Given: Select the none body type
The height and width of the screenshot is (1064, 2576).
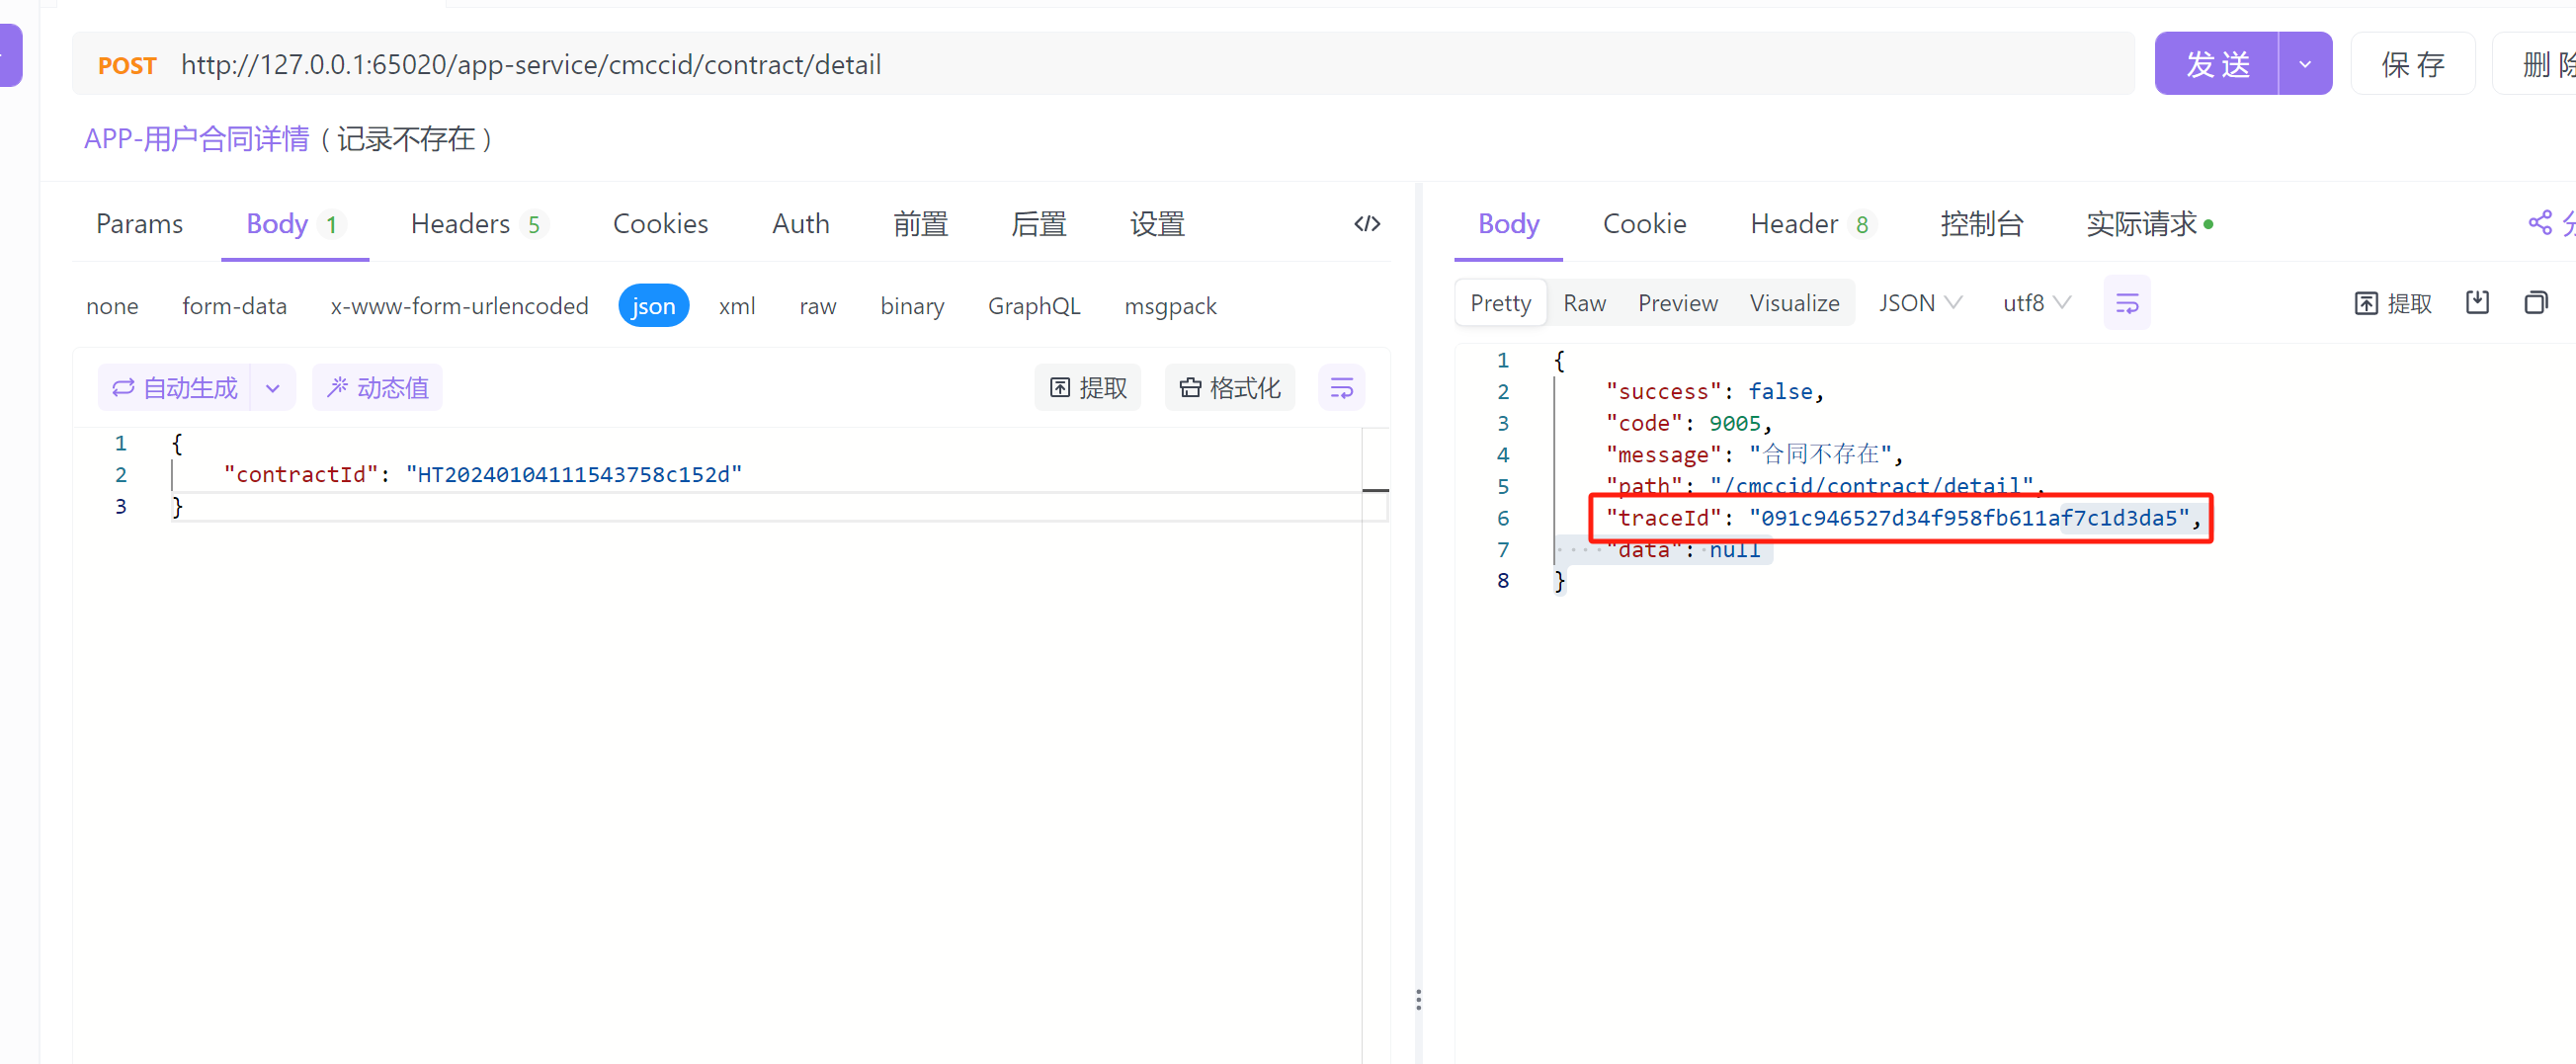Looking at the screenshot, I should tap(112, 306).
